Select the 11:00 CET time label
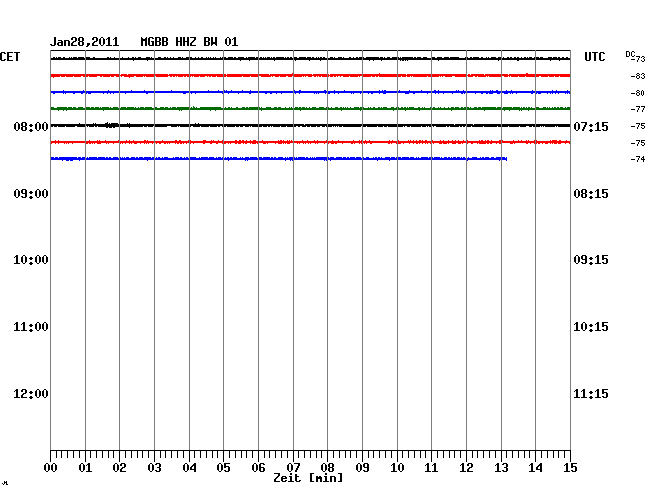The image size is (650, 494). click(31, 327)
